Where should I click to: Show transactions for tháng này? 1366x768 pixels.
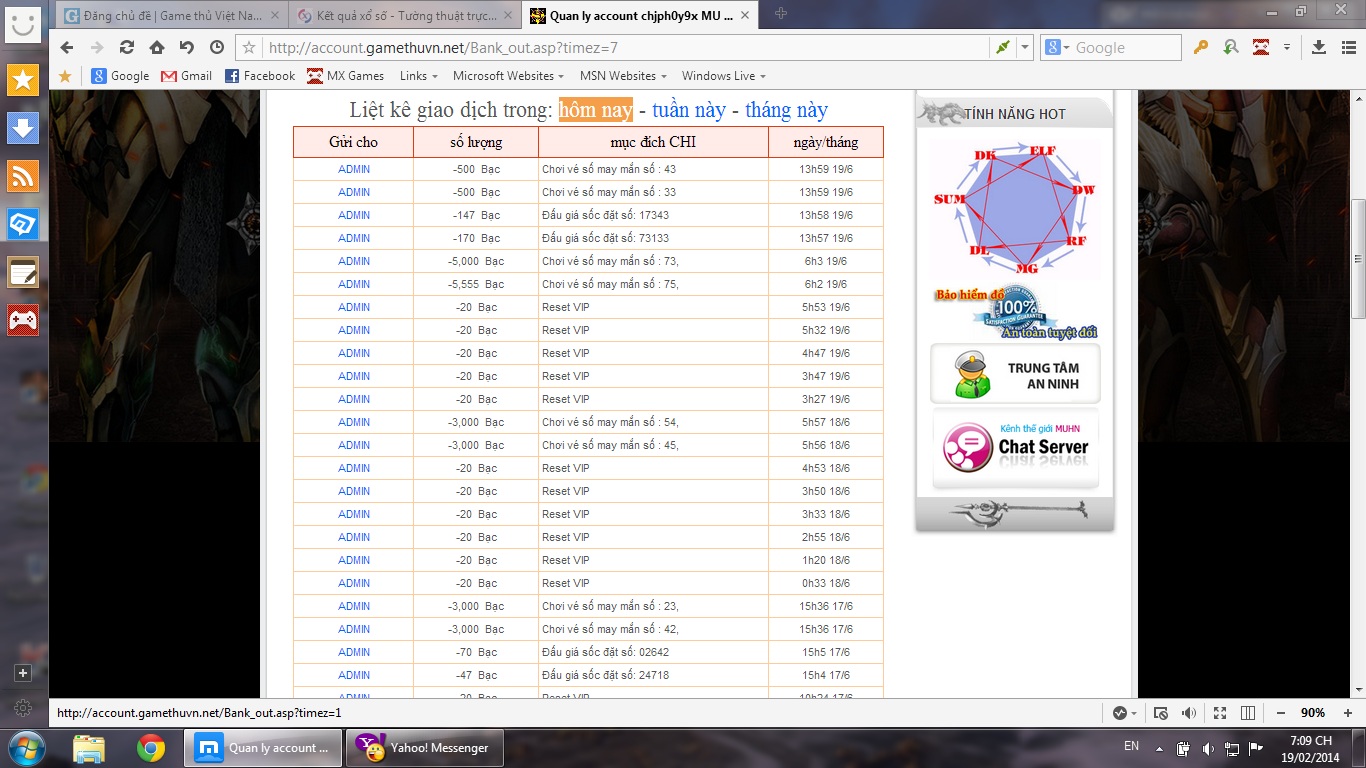pos(786,110)
